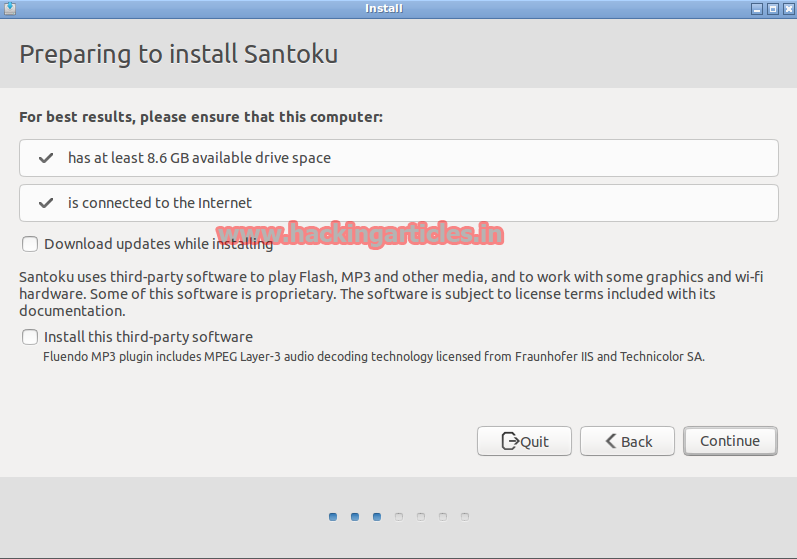Go back with the Back button
The width and height of the screenshot is (797, 559).
point(626,441)
